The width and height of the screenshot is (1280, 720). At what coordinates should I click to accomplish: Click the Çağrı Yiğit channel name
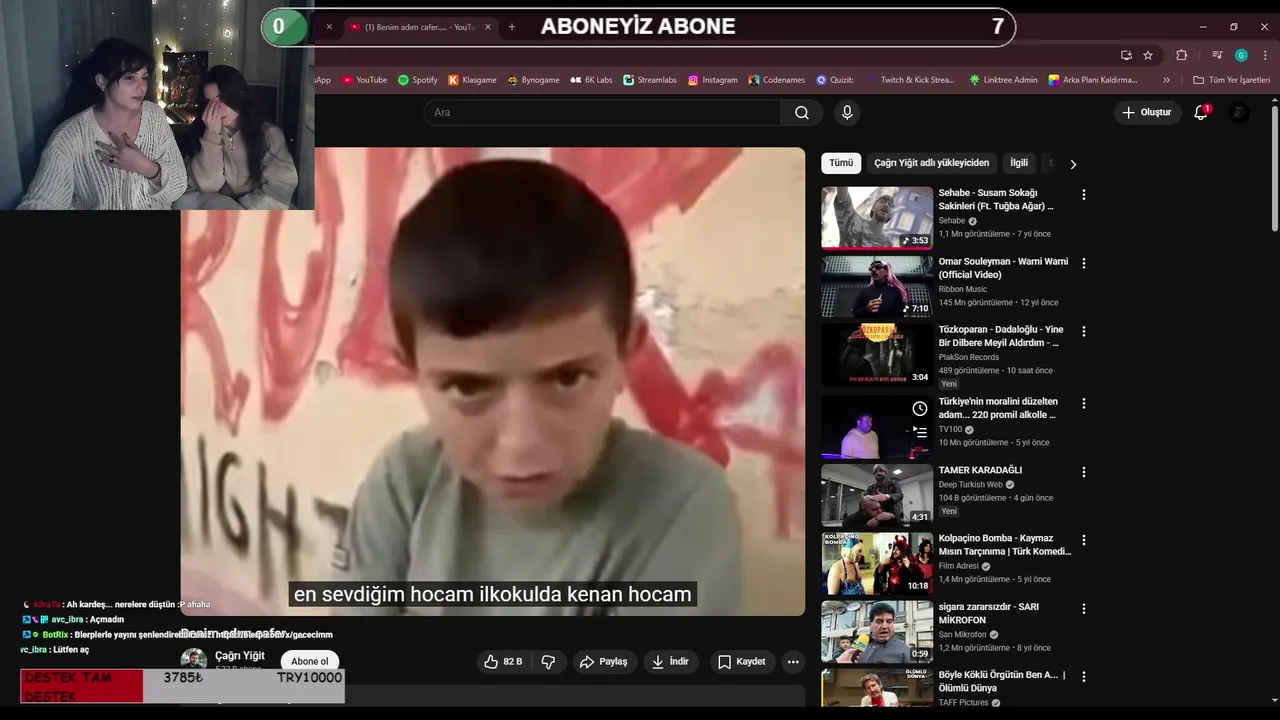240,656
